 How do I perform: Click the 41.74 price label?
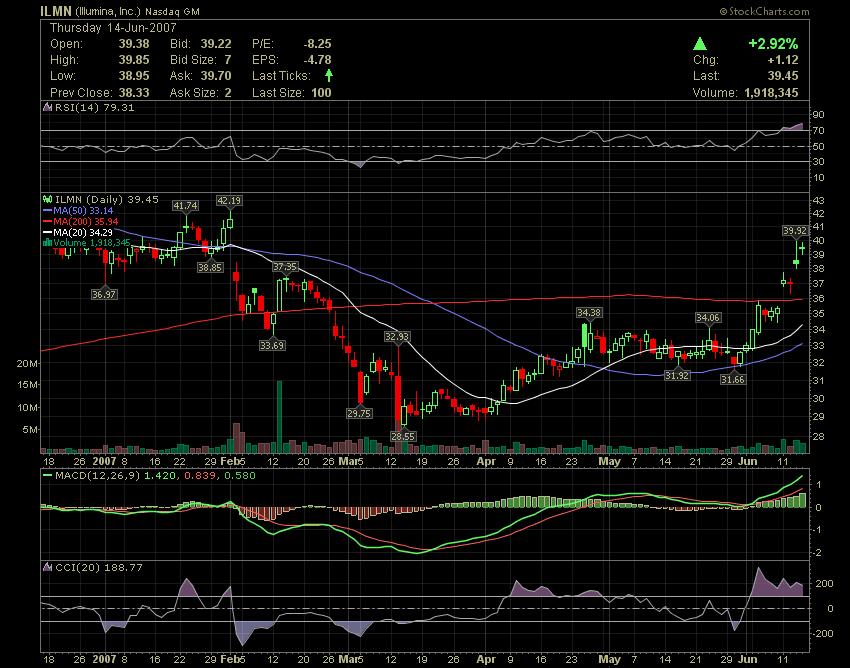185,205
